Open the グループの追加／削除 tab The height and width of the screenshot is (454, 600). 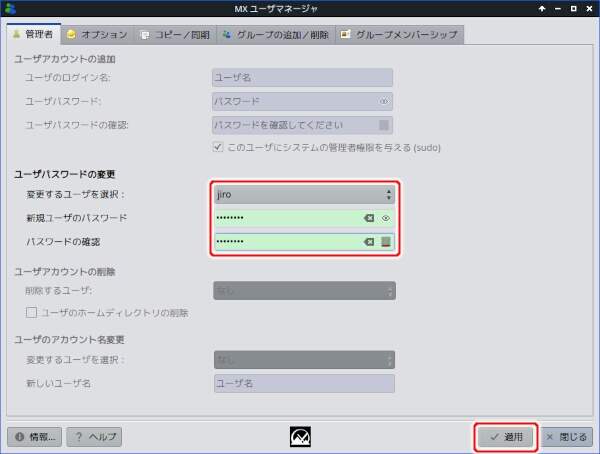pos(276,35)
